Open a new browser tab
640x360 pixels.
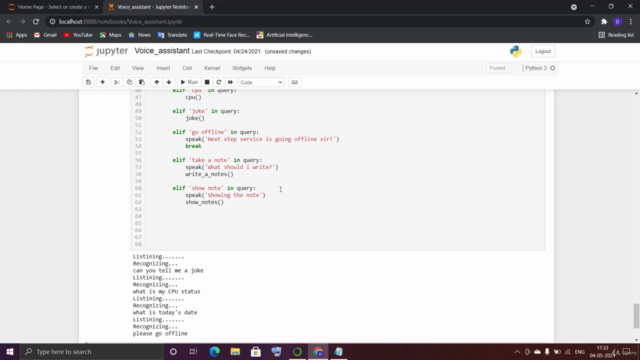tap(212, 7)
